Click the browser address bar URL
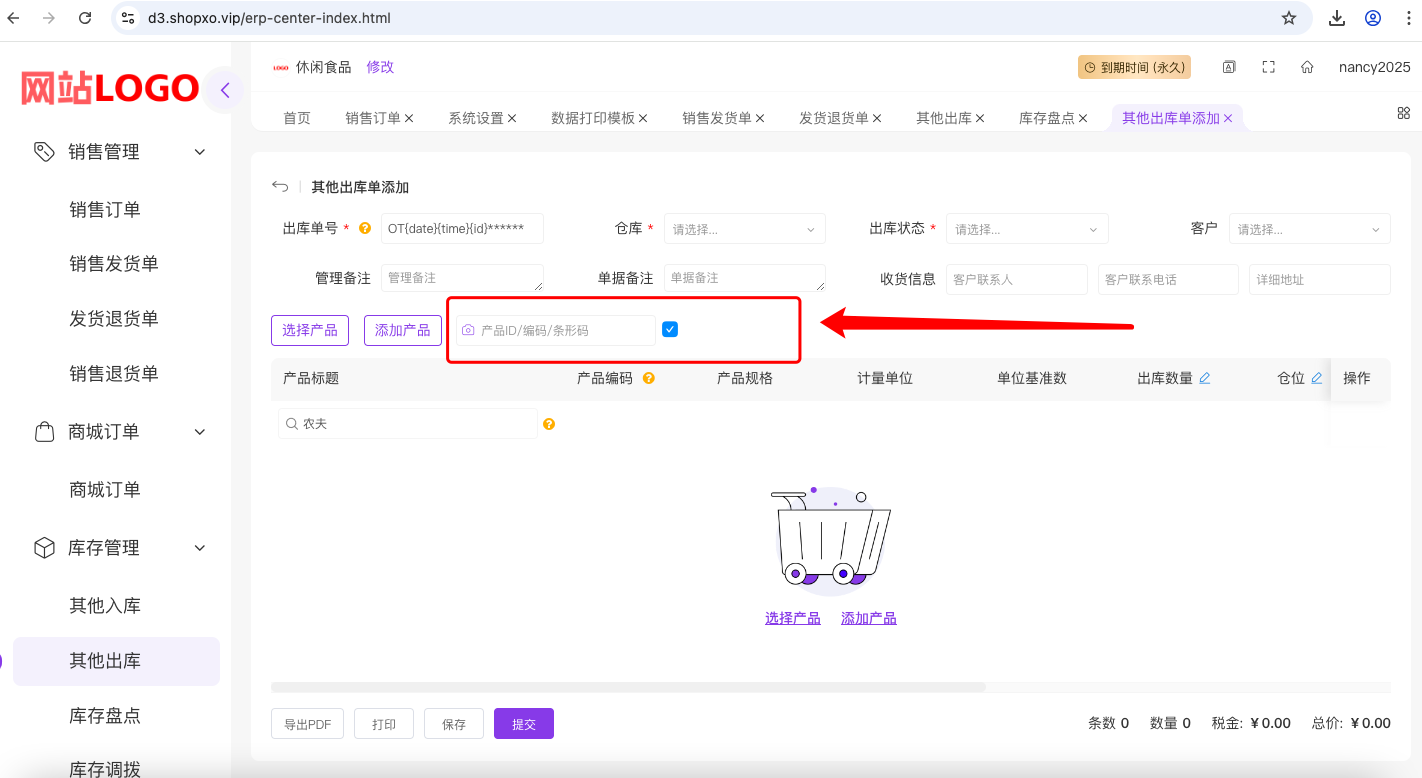The height and width of the screenshot is (778, 1422). point(269,18)
